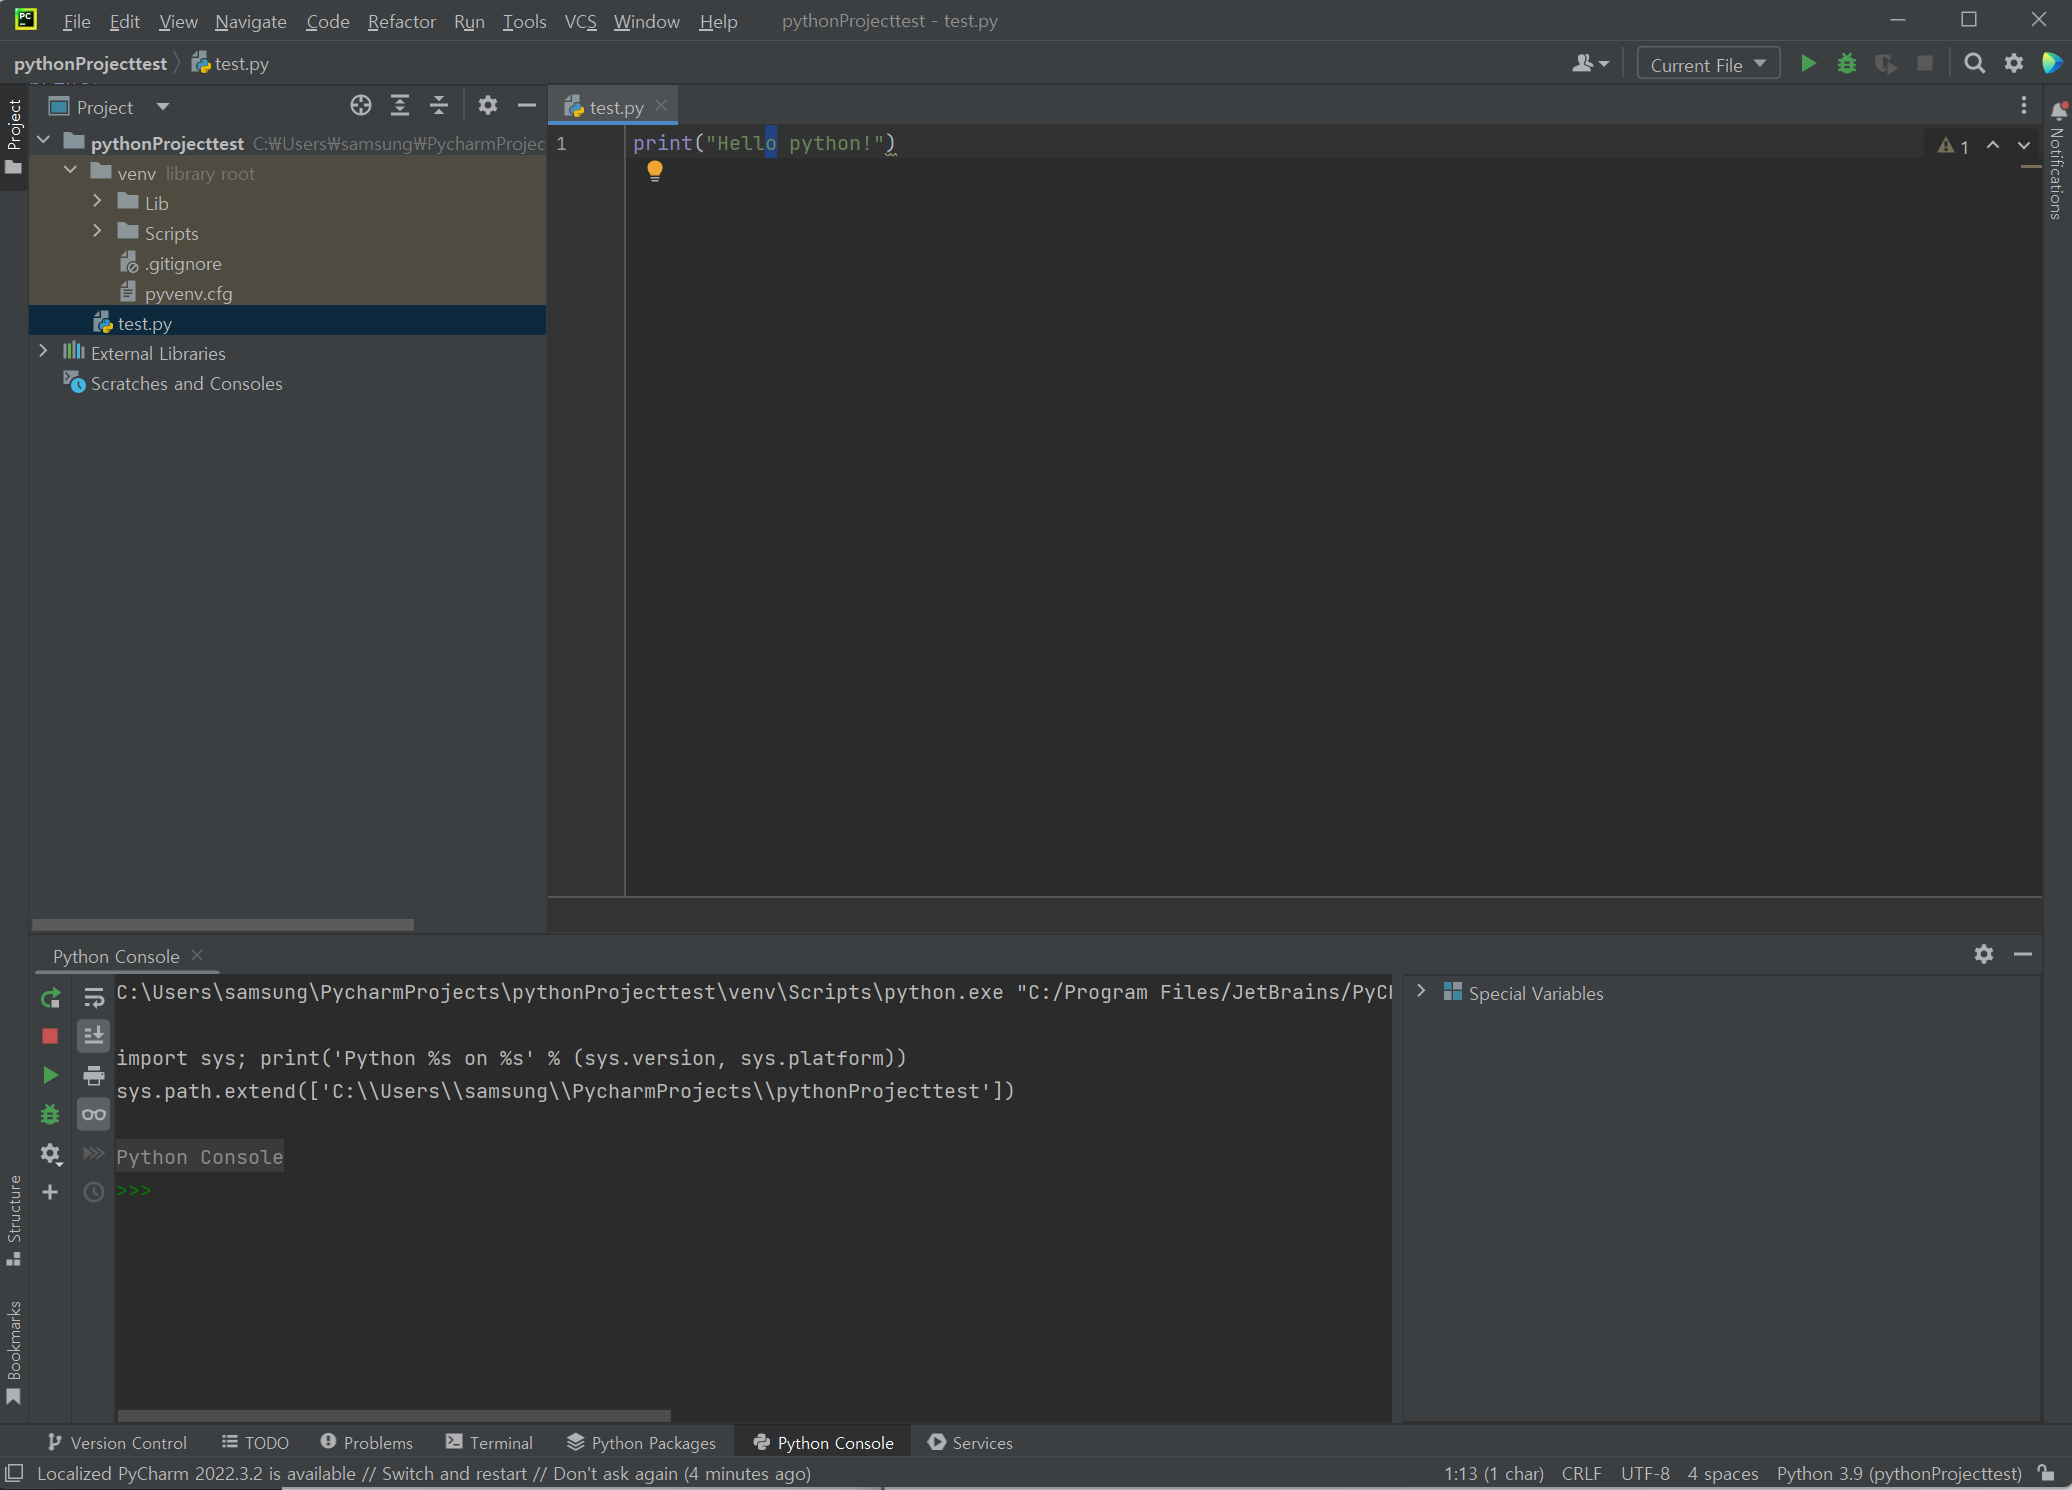Viewport: 2072px width, 1490px height.
Task: Click the Project panel horizontal scrollbar
Action: pos(223,925)
